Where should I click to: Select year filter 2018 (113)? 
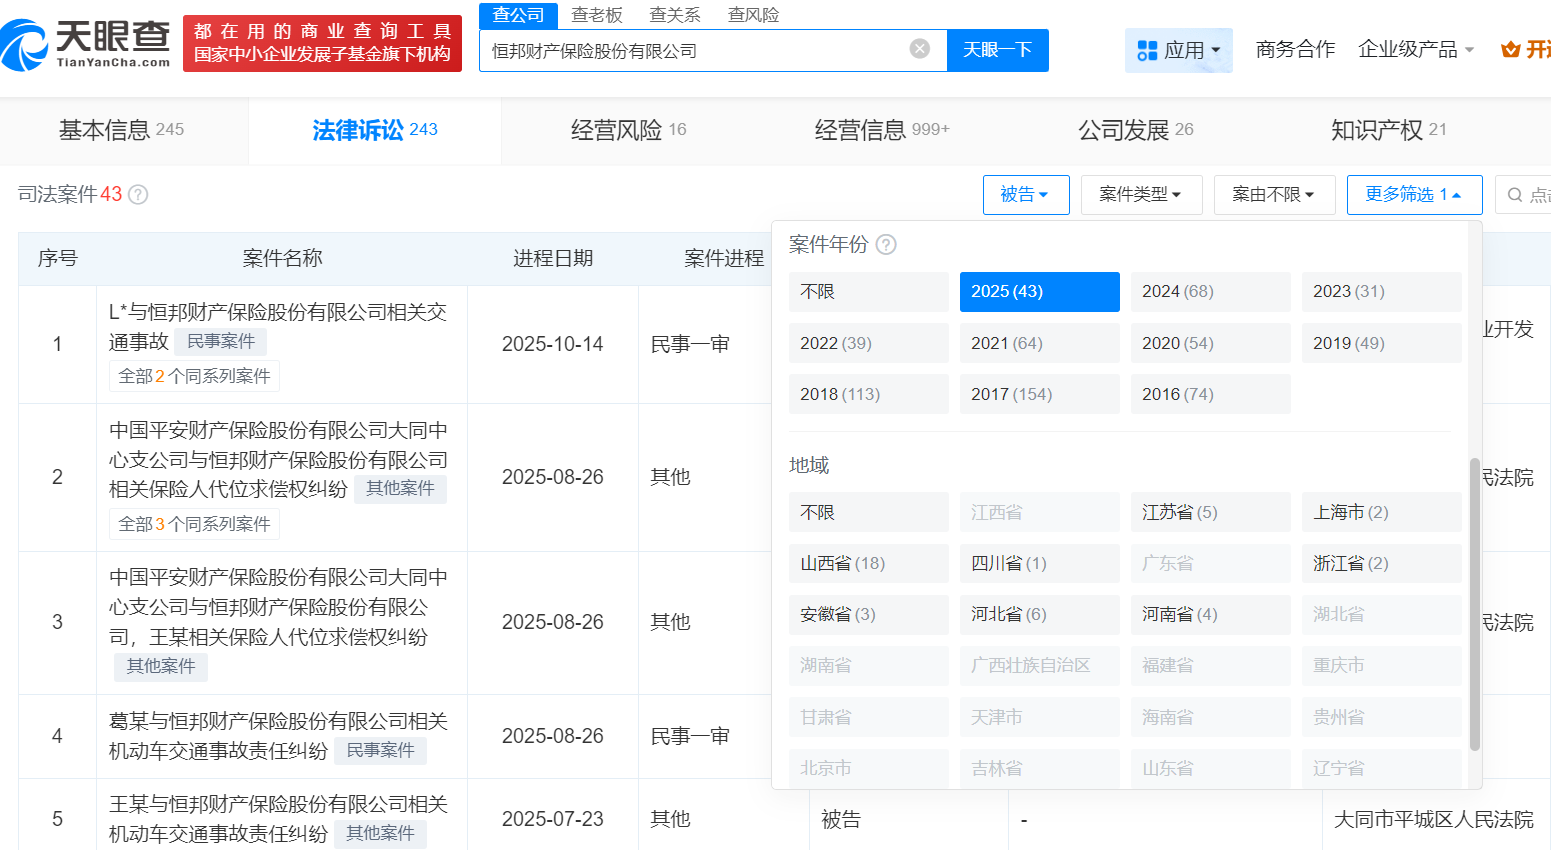pyautogui.click(x=868, y=394)
